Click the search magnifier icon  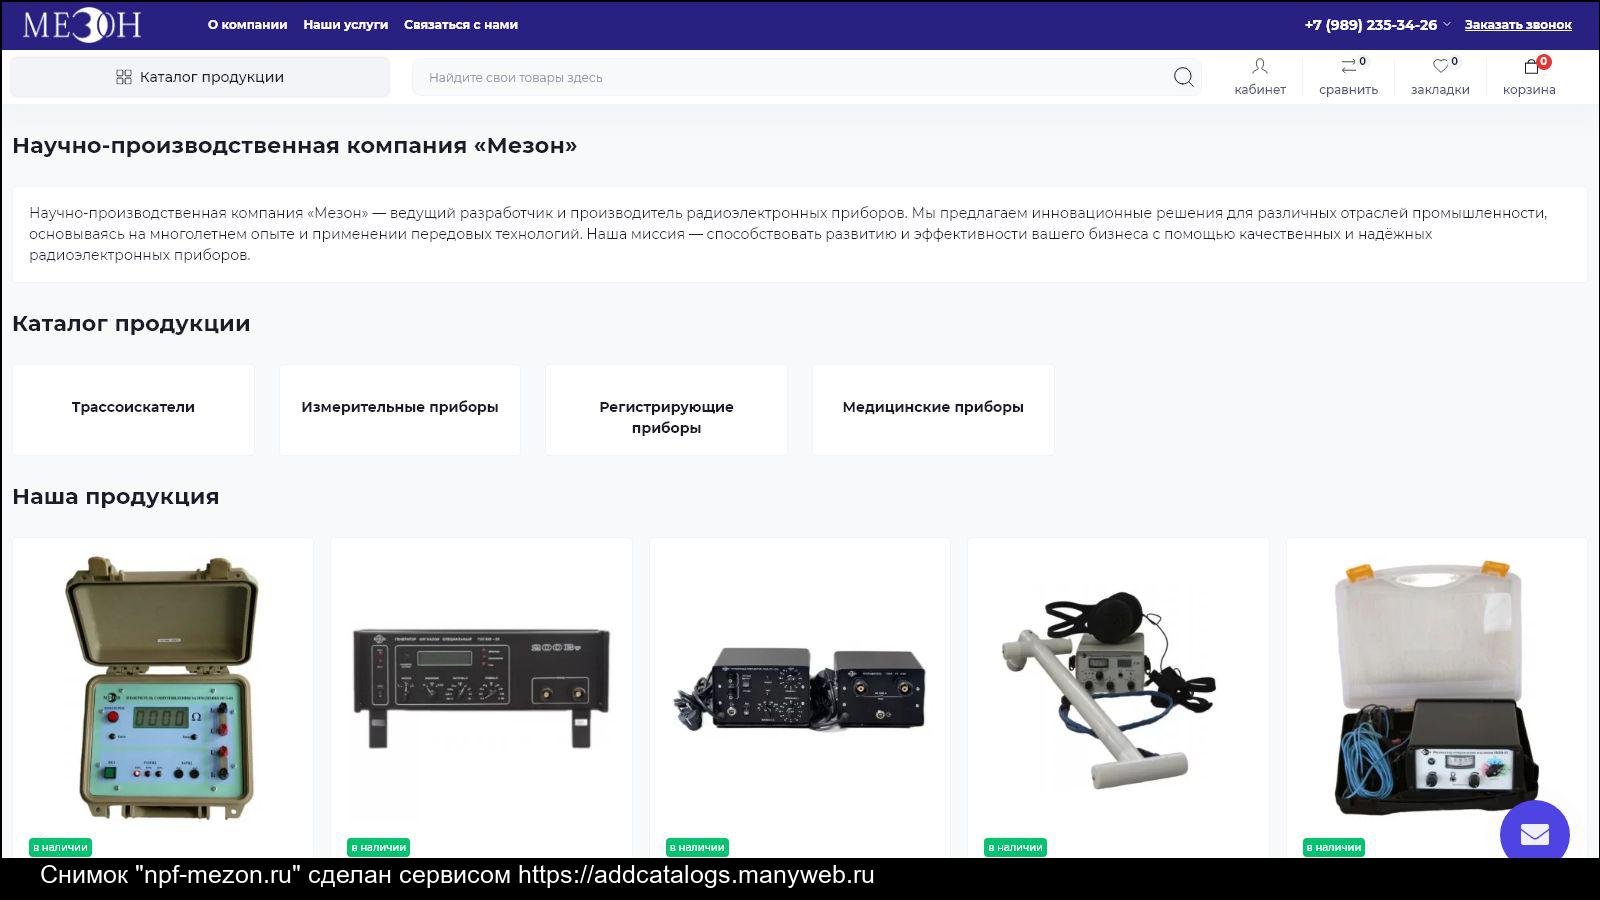[1183, 77]
